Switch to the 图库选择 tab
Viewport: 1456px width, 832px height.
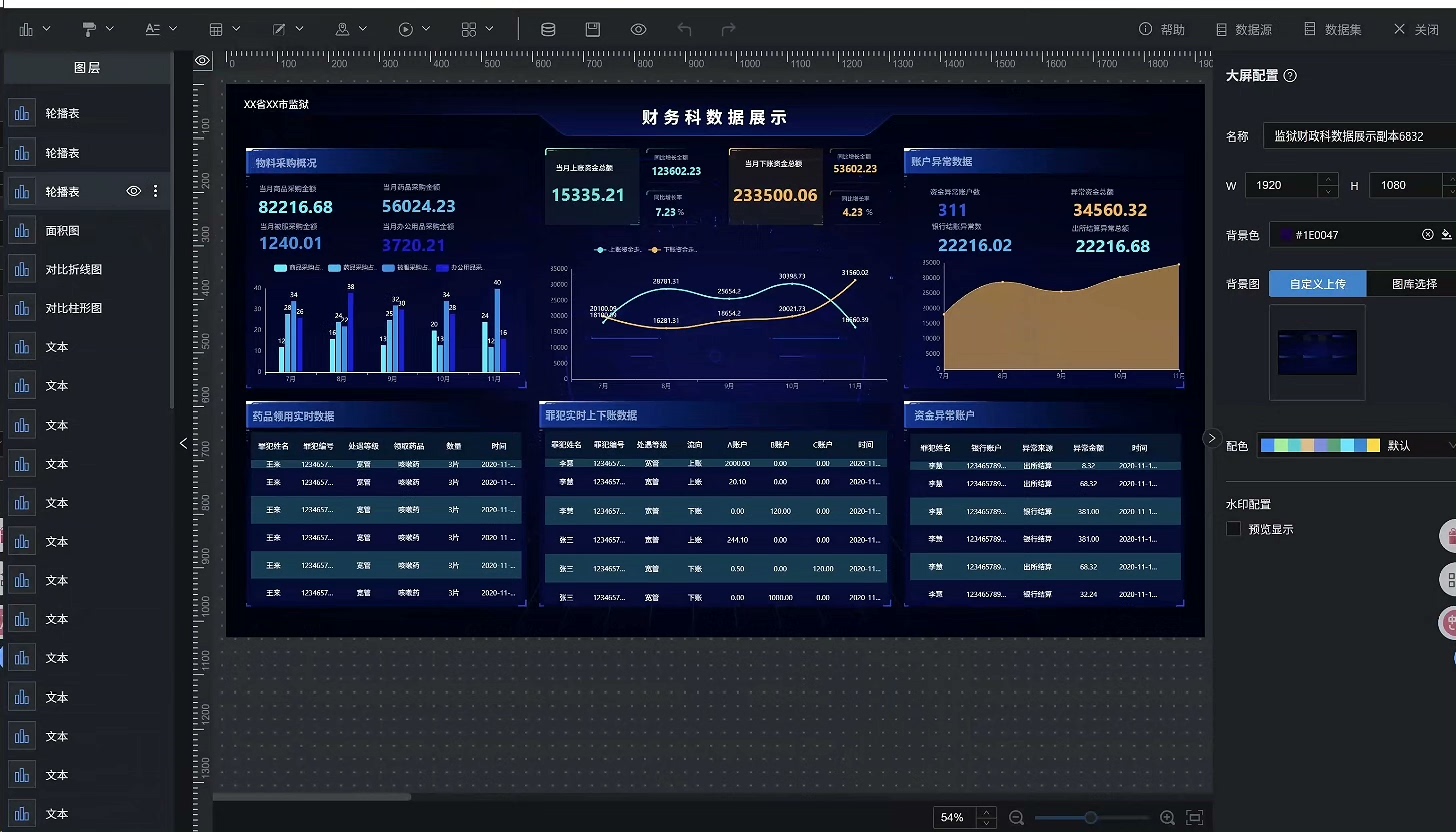pyautogui.click(x=1414, y=284)
